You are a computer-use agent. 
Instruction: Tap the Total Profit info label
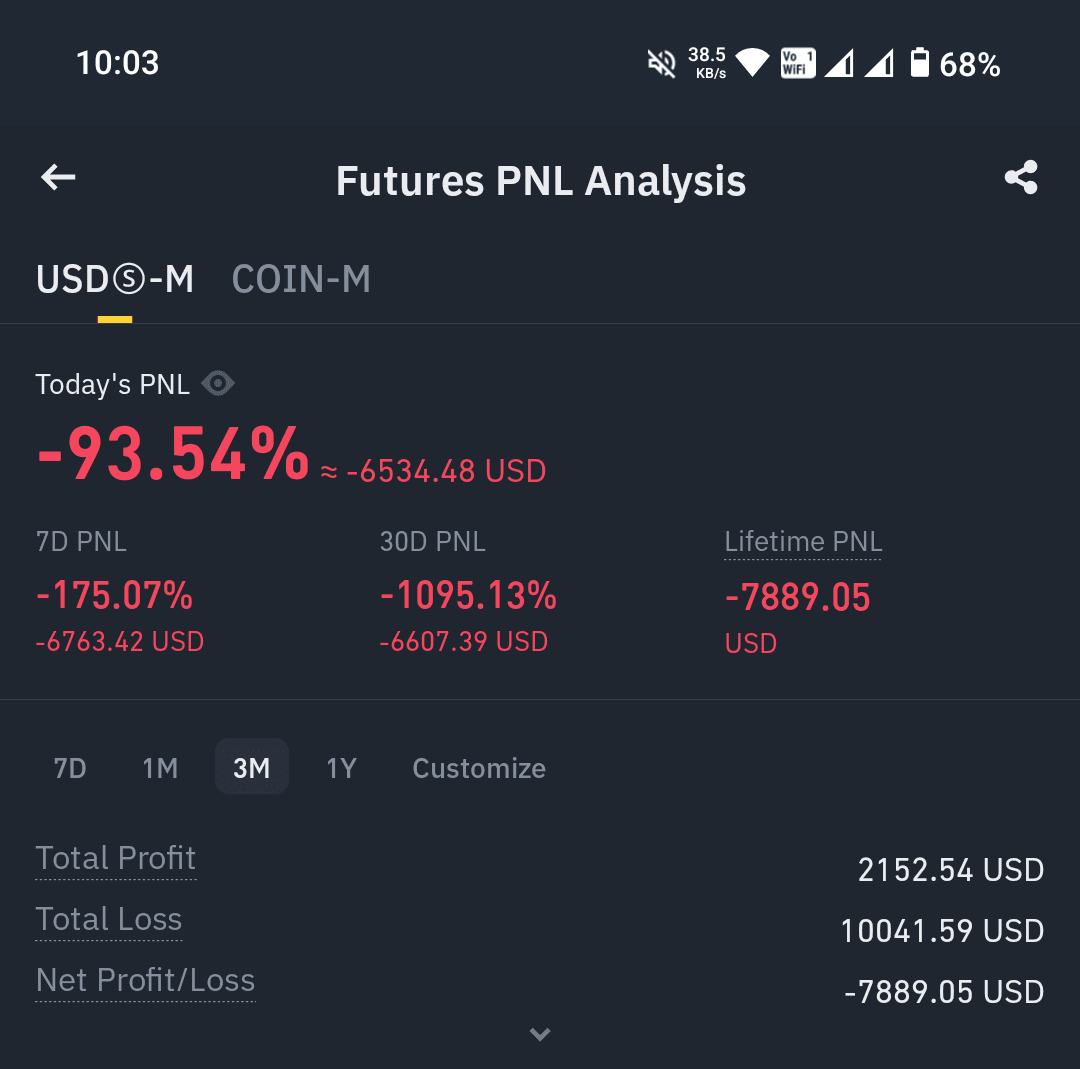[x=116, y=860]
